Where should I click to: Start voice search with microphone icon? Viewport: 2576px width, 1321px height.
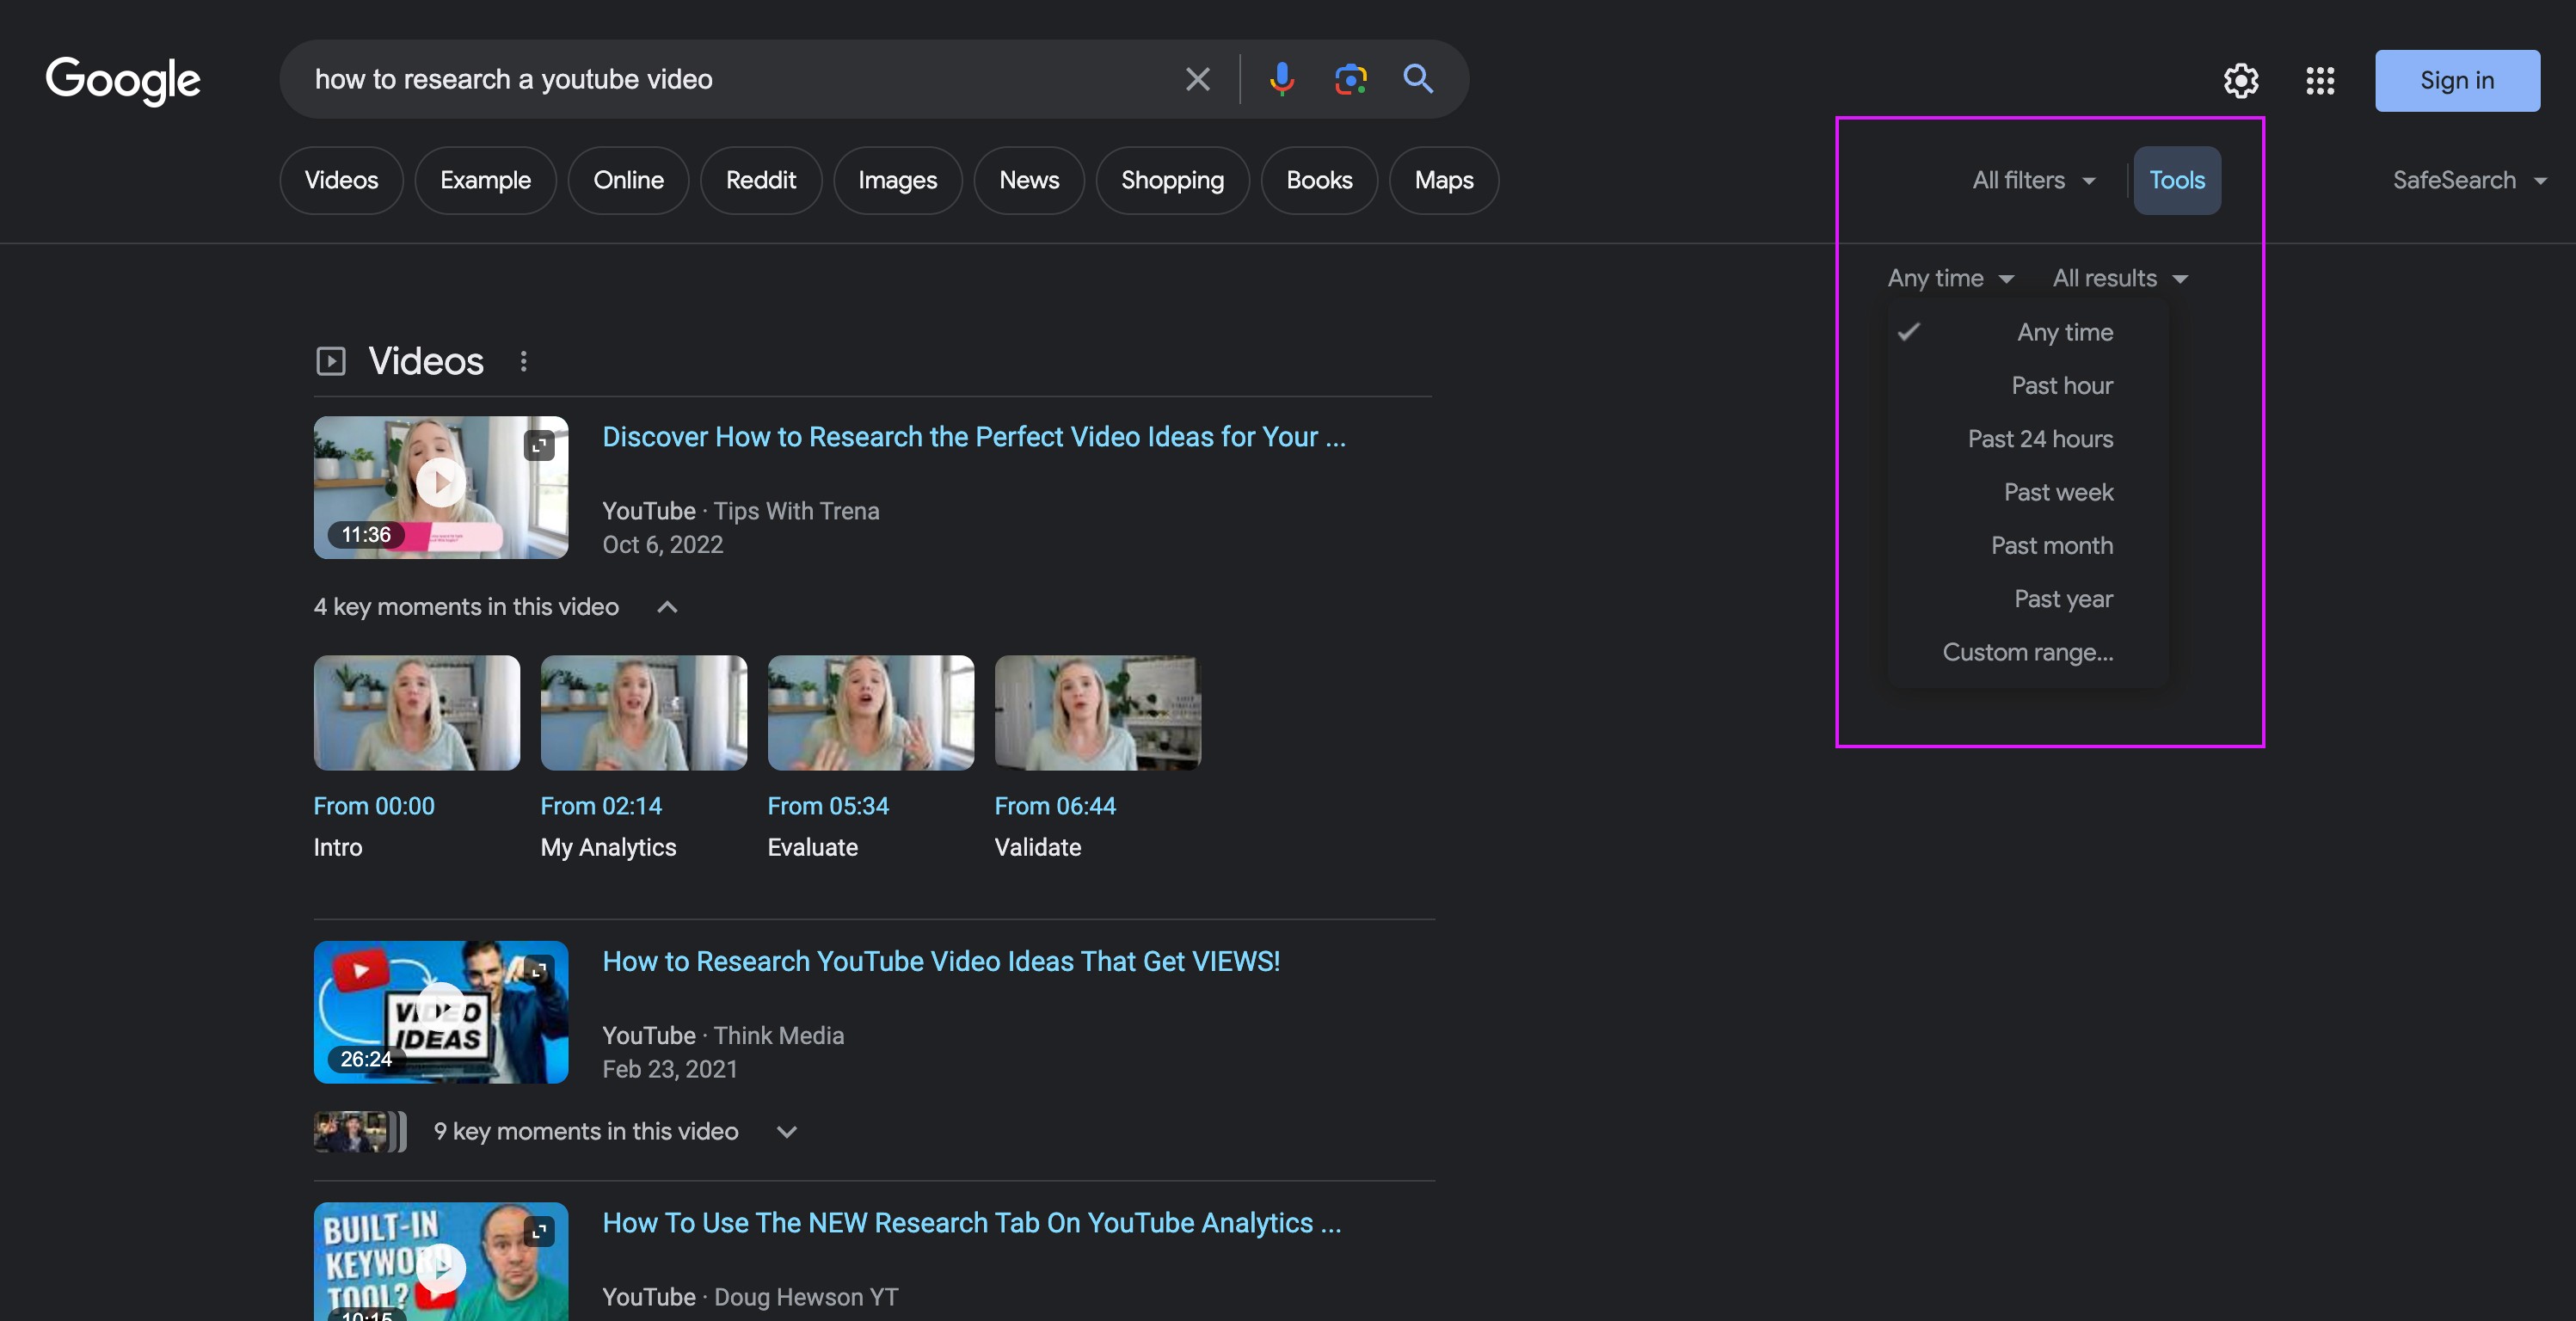[x=1281, y=79]
